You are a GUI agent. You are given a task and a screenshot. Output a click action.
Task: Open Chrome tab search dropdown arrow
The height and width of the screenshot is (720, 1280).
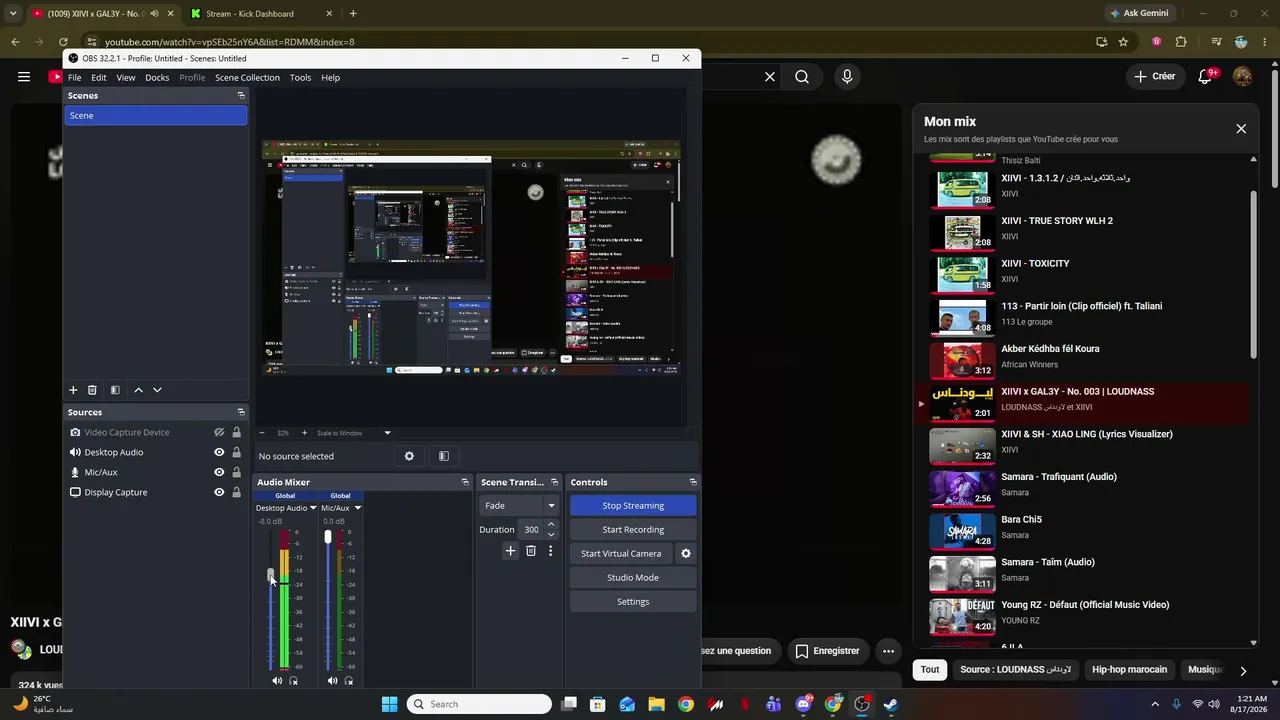pyautogui.click(x=13, y=13)
